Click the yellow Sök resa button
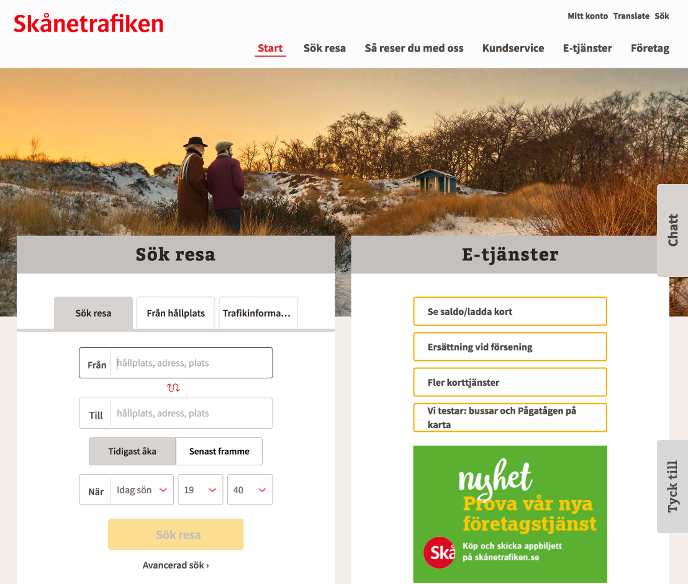Image resolution: width=688 pixels, height=584 pixels. 176,534
